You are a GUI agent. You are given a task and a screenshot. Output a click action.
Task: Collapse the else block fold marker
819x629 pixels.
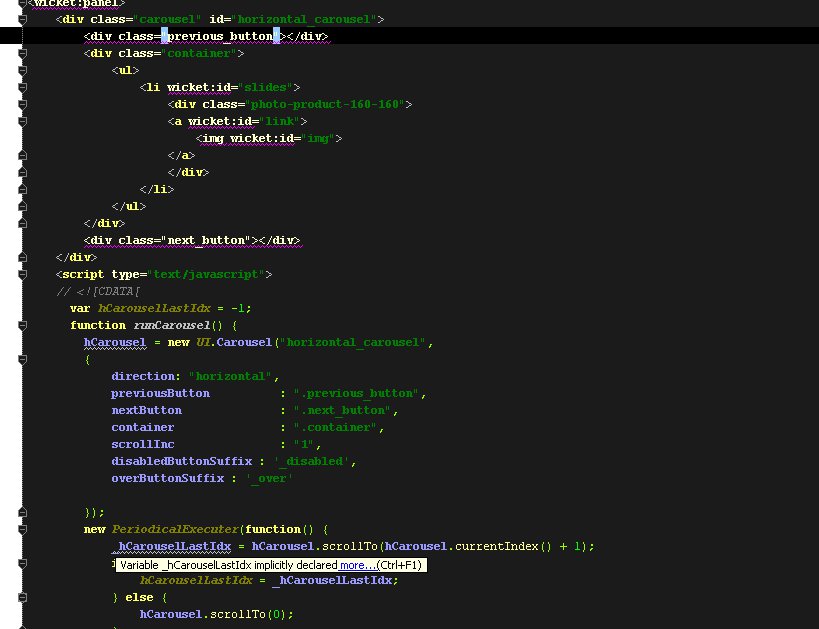click(x=20, y=597)
